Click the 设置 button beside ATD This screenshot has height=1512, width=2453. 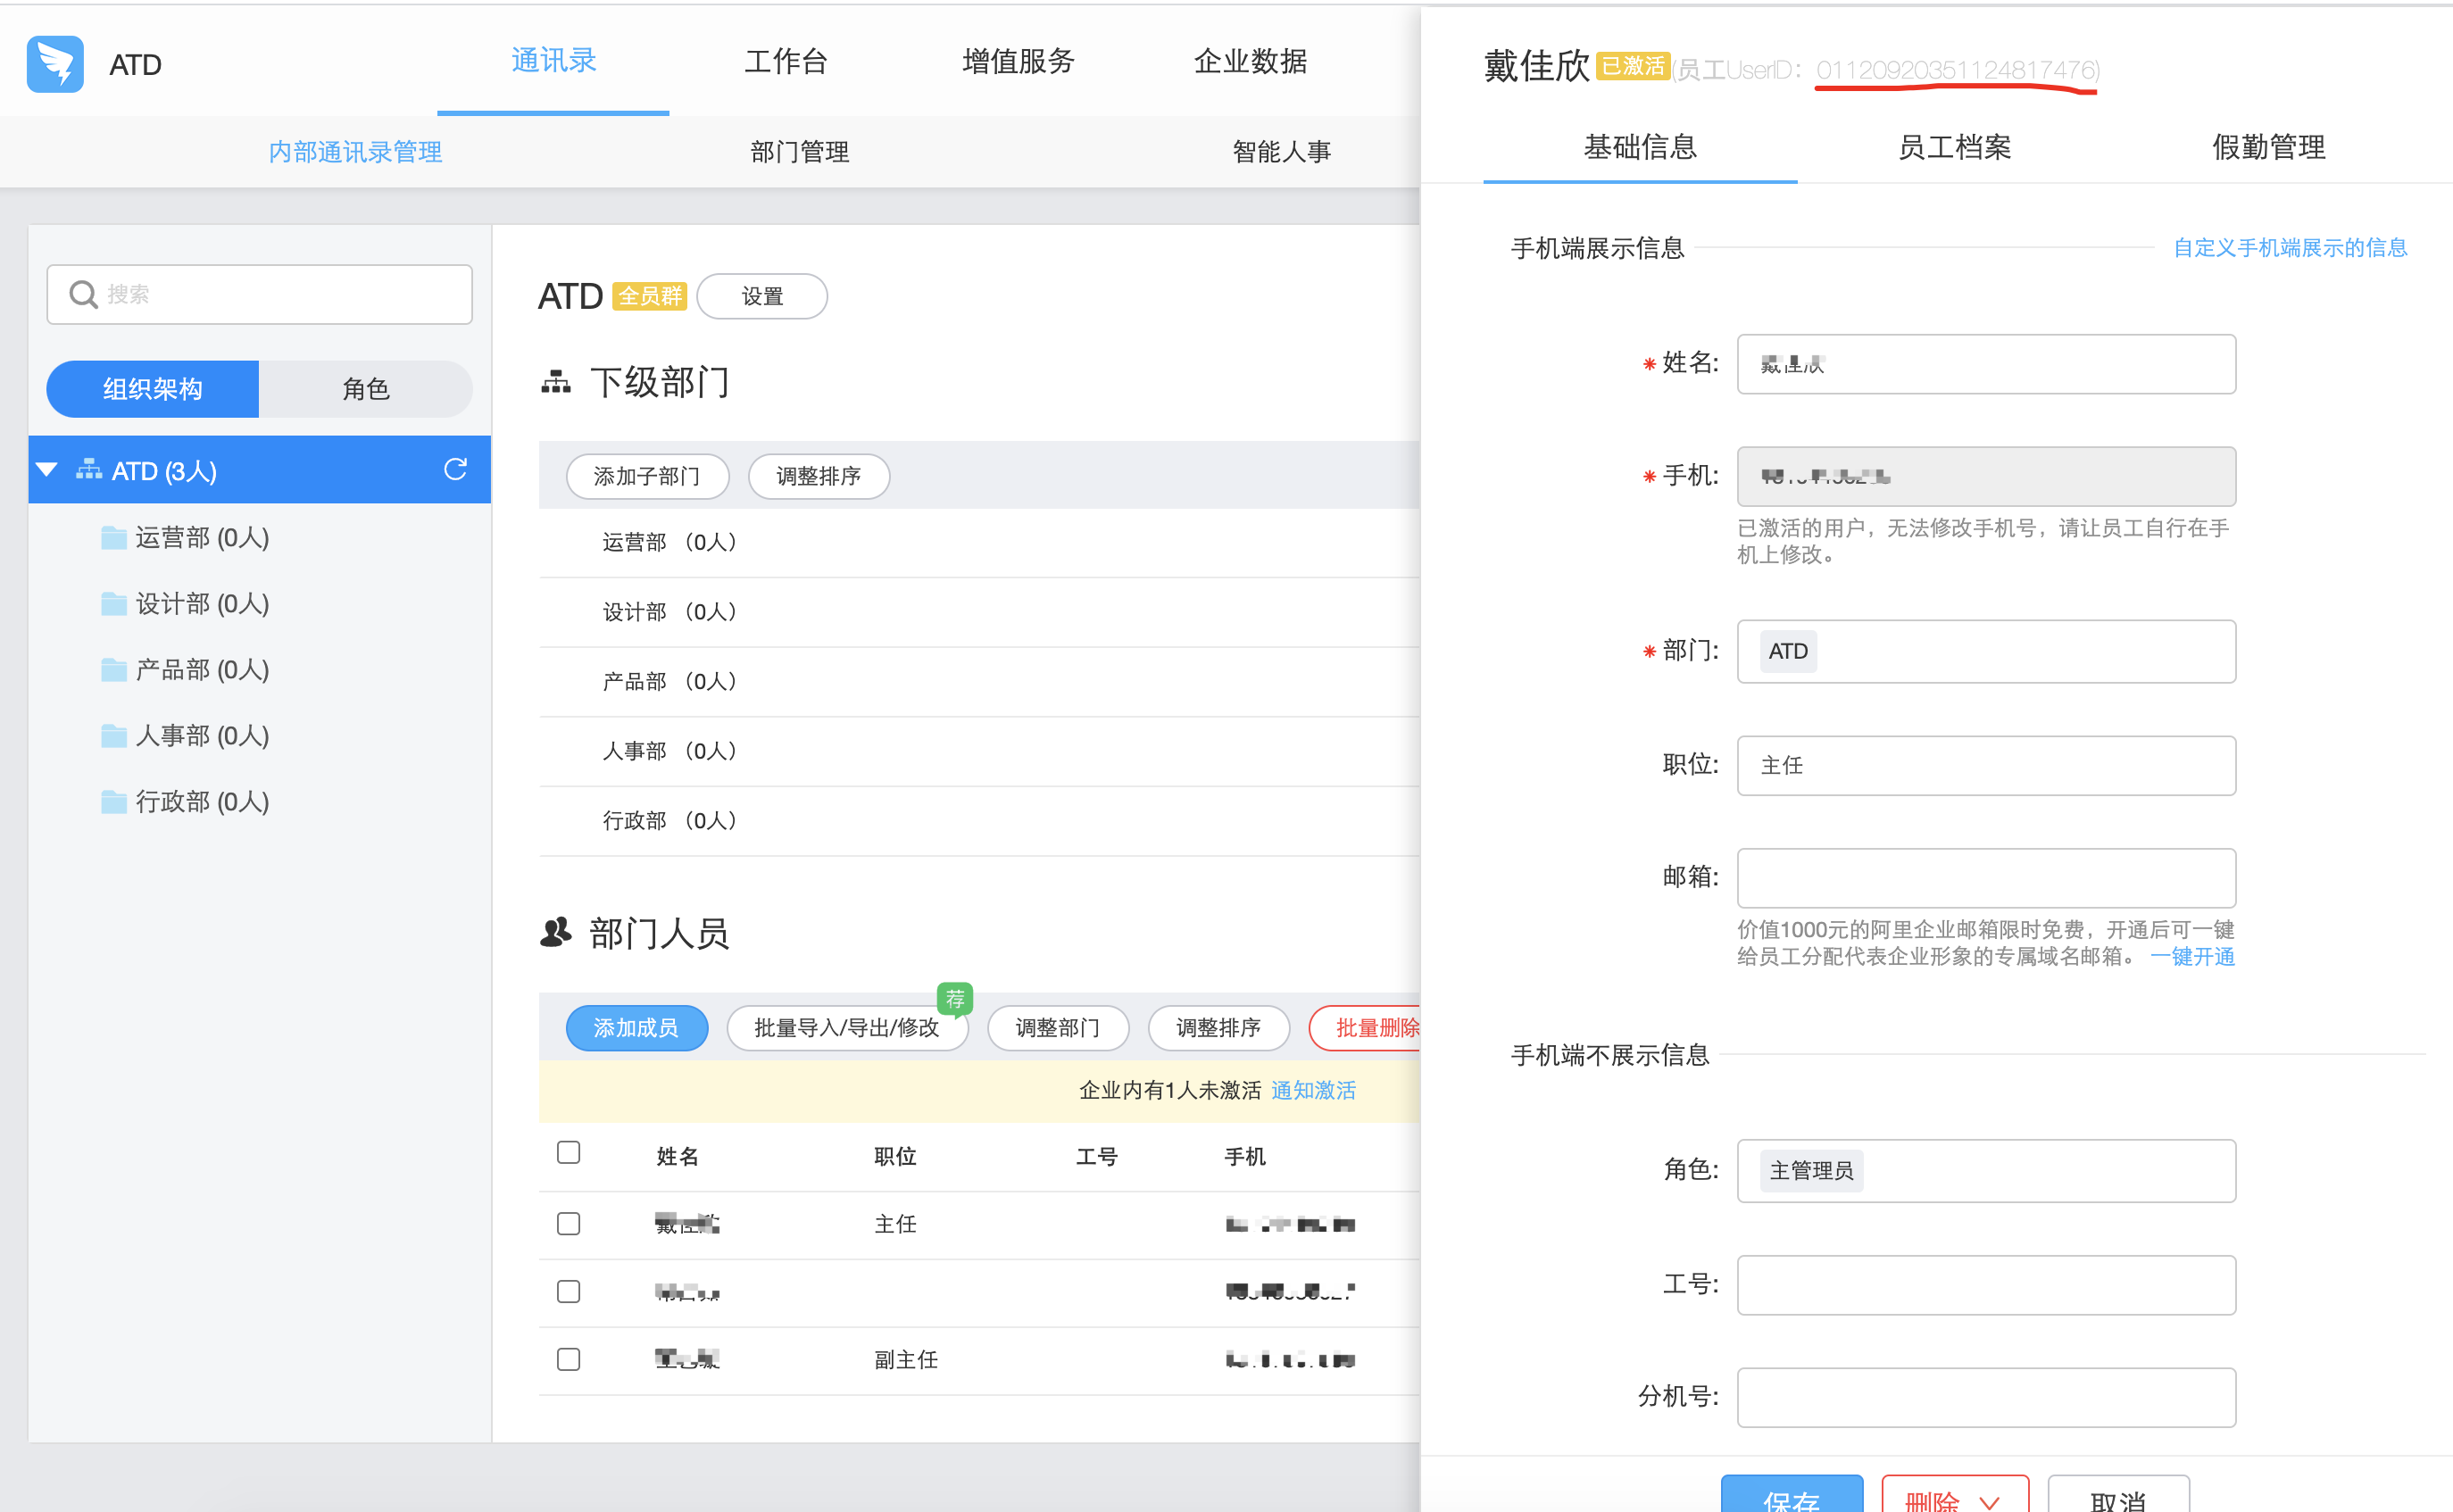pyautogui.click(x=762, y=296)
